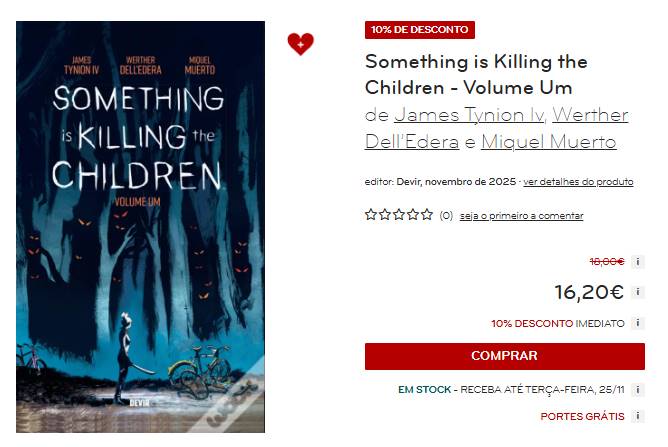Open Miquel Muerto author link

pyautogui.click(x=549, y=142)
